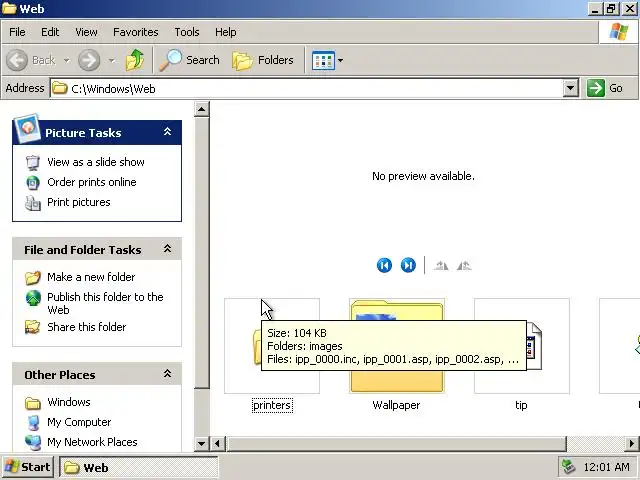Screen dimensions: 640x480
Task: Open the Favorites menu
Action: pos(136,32)
